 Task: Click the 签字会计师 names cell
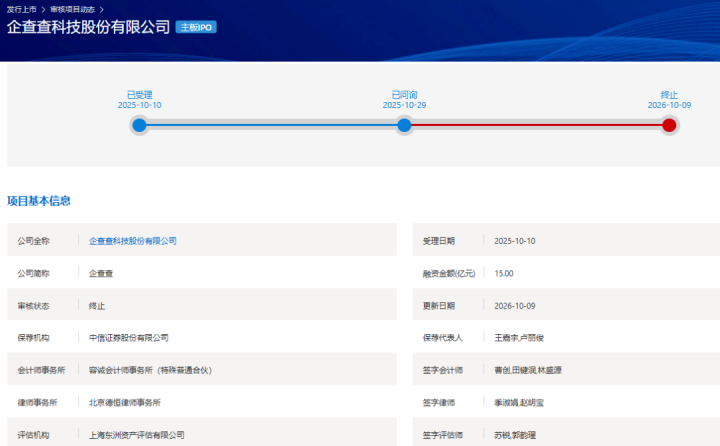528,370
